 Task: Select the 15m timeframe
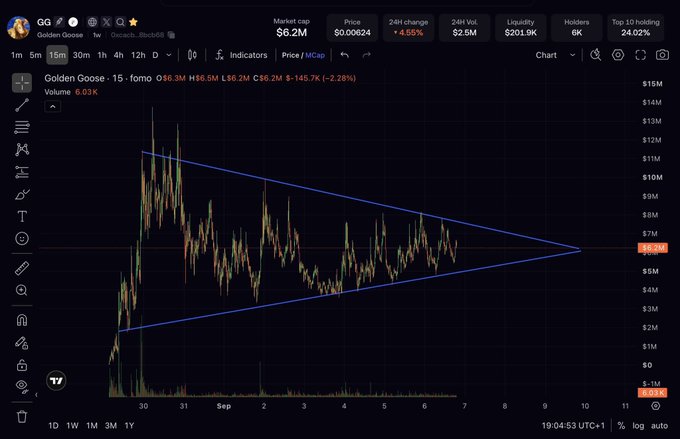pyautogui.click(x=57, y=55)
